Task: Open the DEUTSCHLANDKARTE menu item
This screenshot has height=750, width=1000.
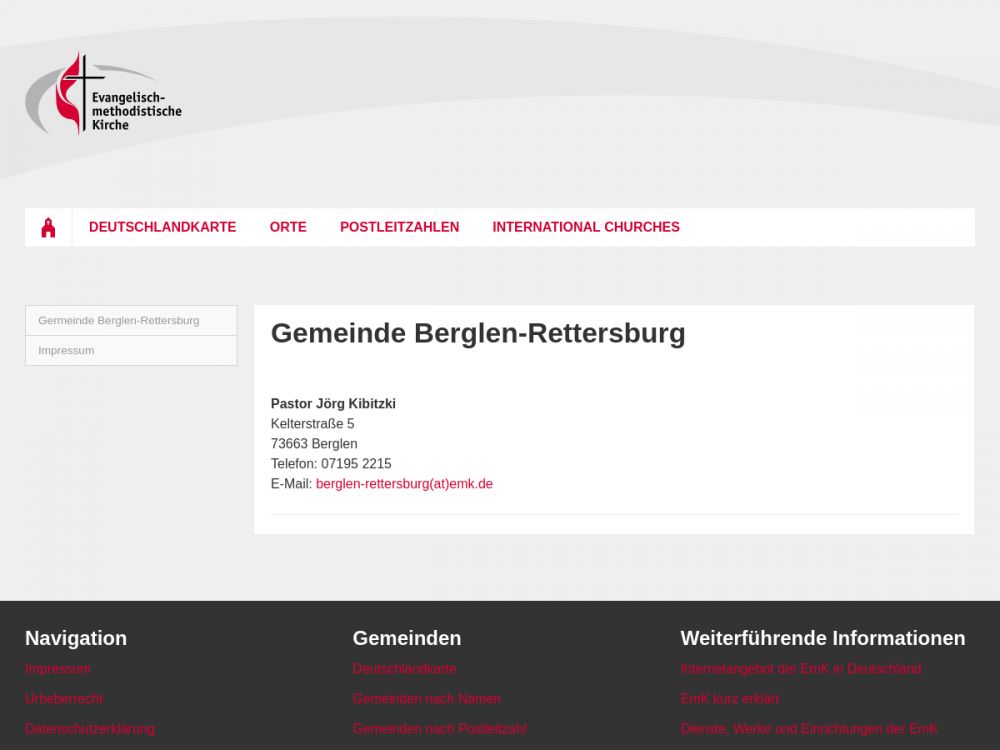Action: 162,227
